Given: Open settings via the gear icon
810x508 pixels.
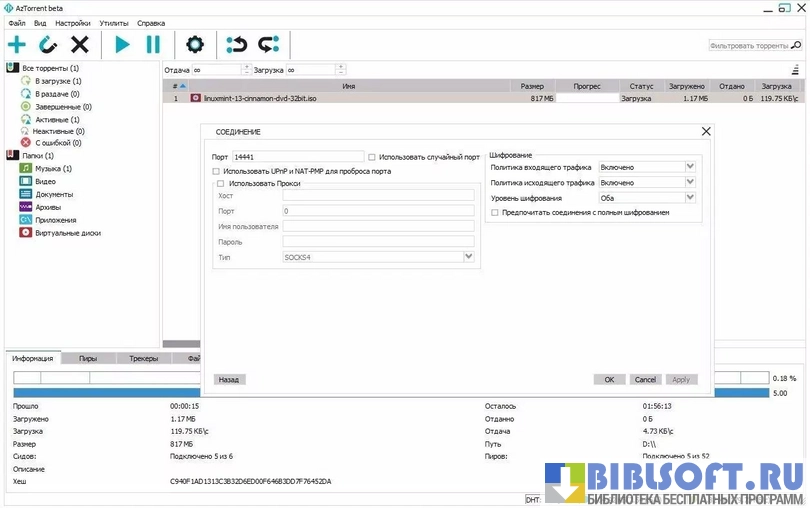Looking at the screenshot, I should click(195, 44).
